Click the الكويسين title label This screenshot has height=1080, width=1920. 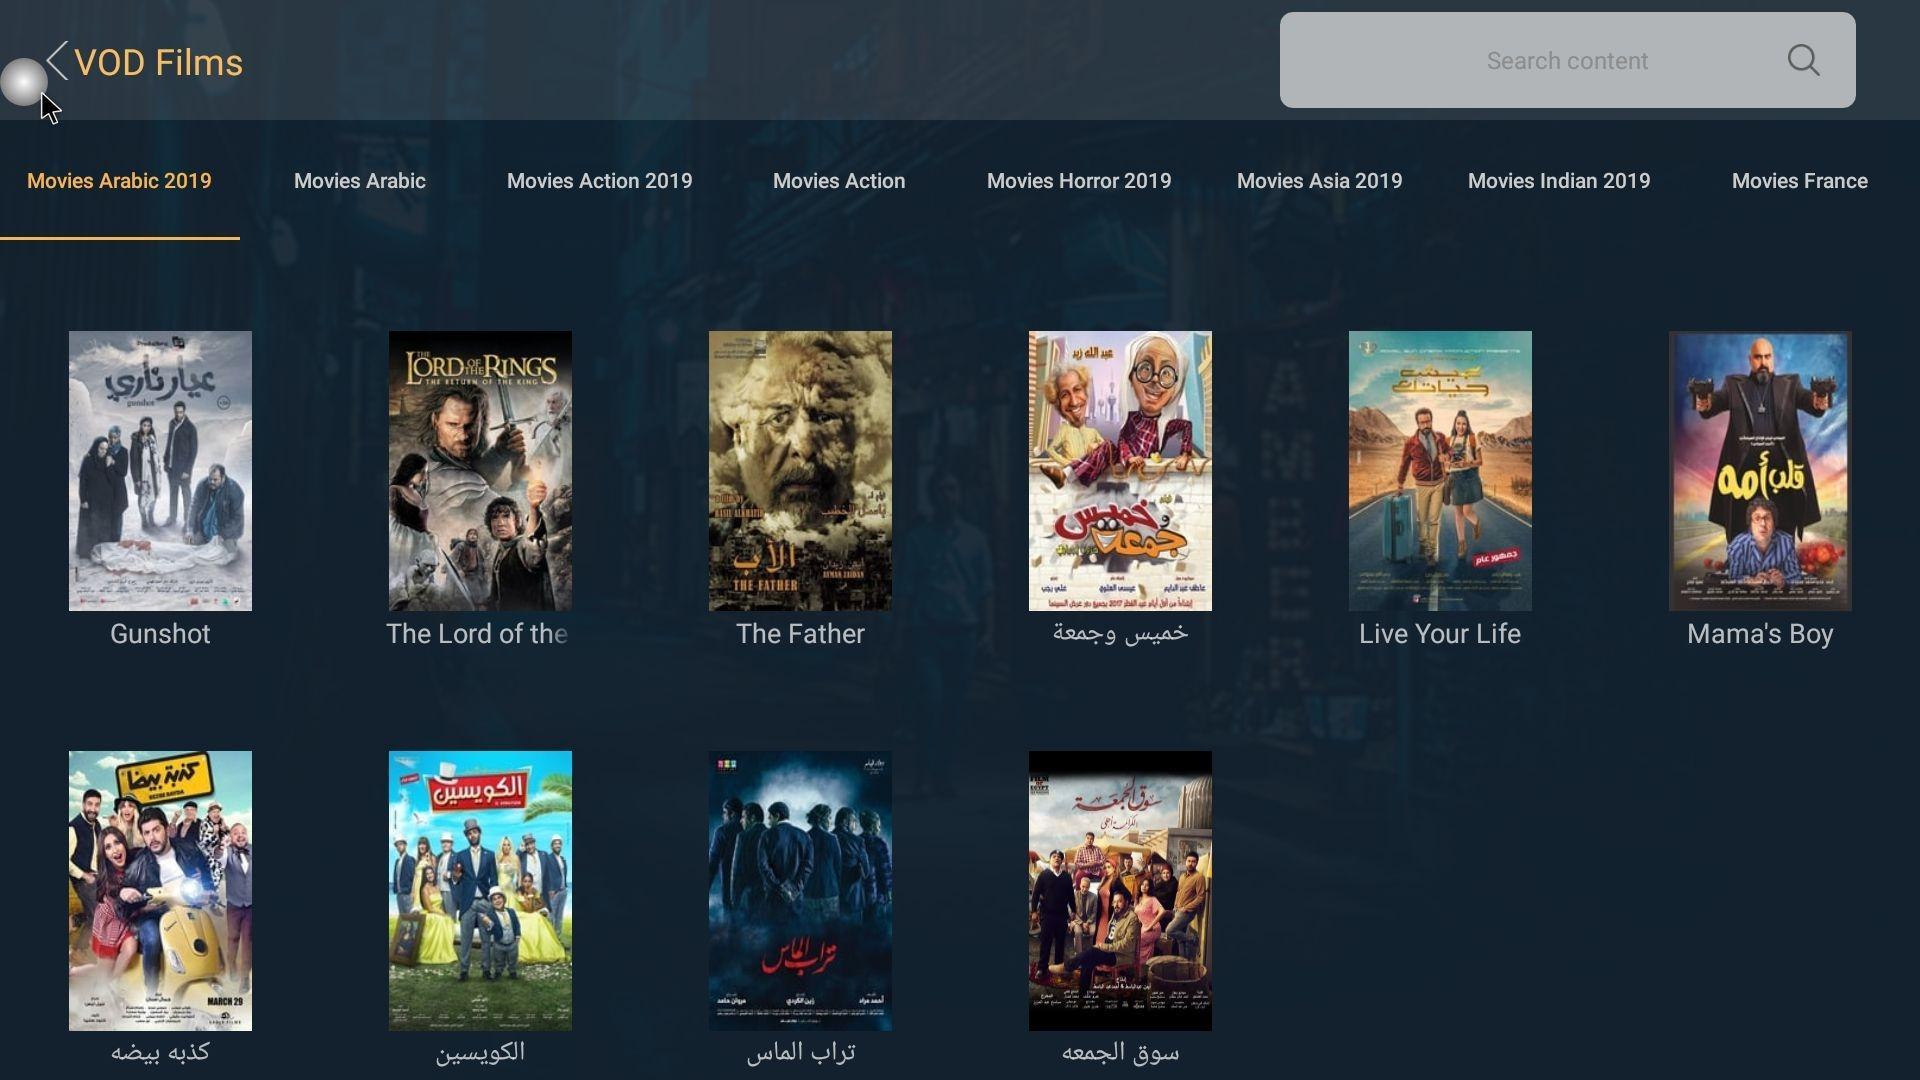point(480,1052)
